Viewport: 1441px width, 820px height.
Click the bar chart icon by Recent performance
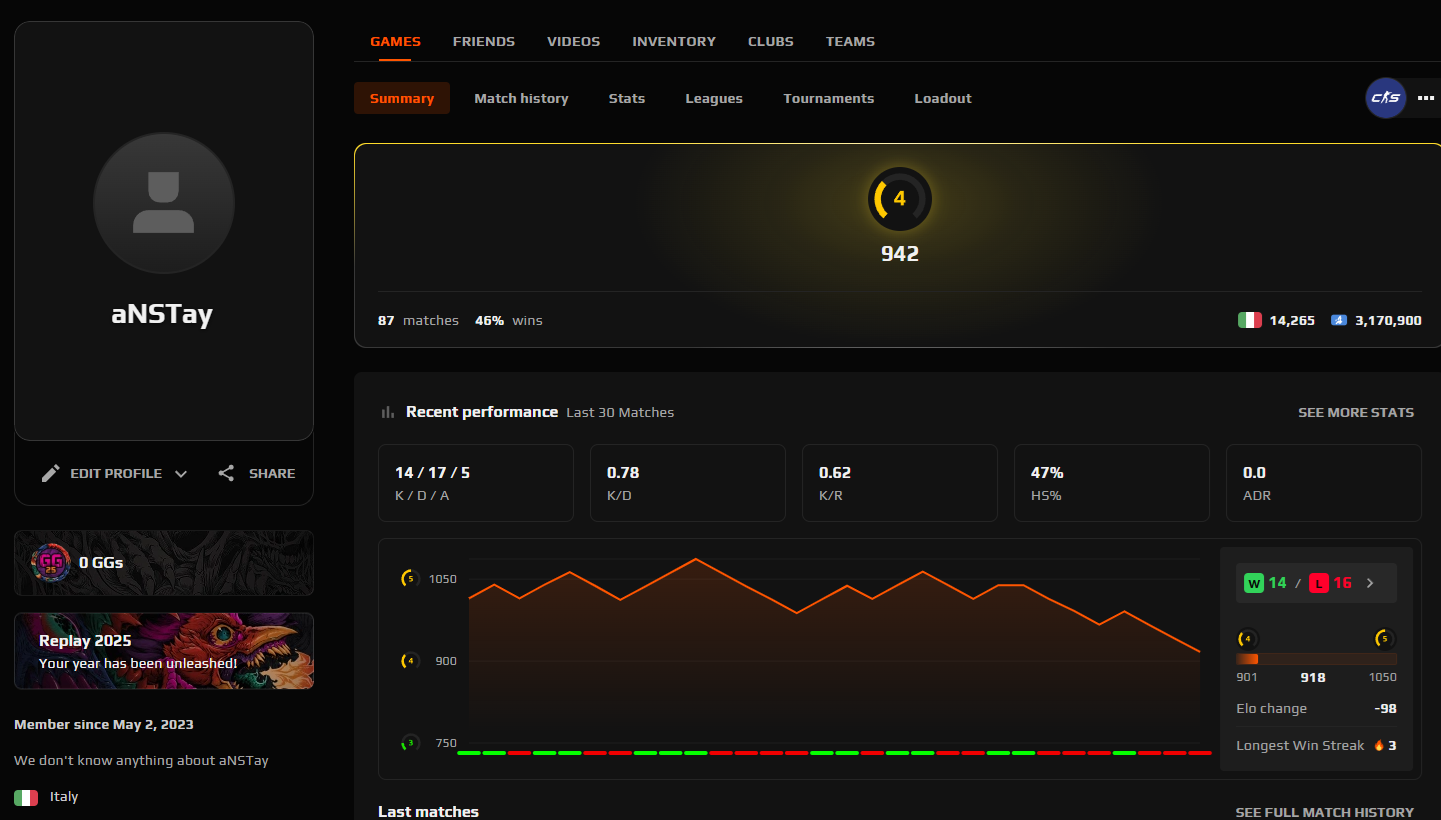click(x=387, y=411)
